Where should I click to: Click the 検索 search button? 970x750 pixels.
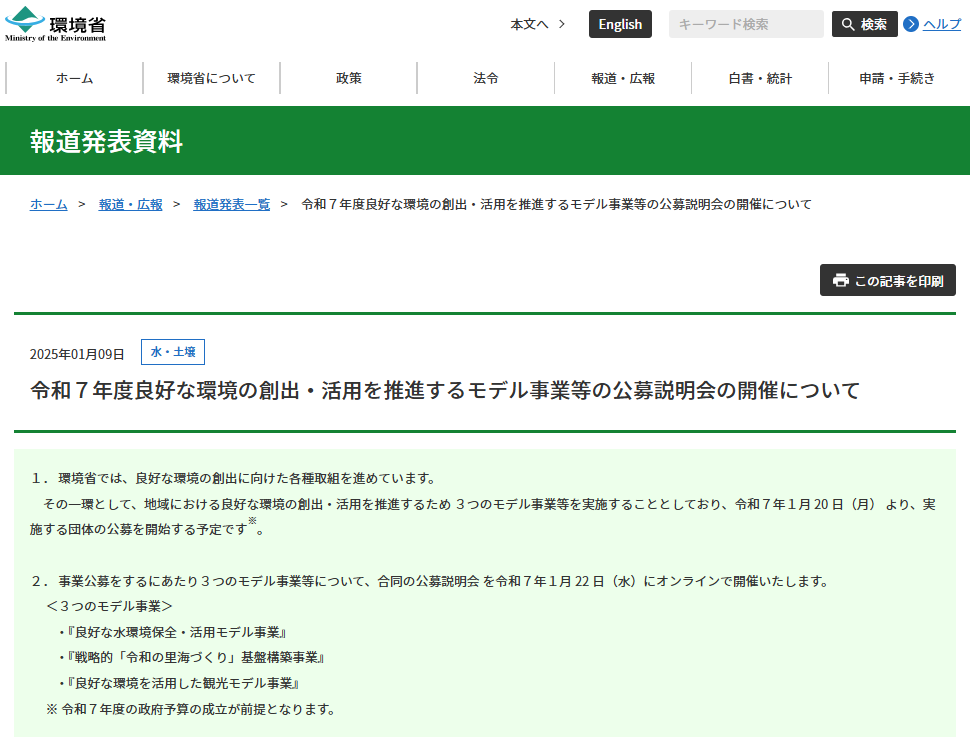(864, 23)
